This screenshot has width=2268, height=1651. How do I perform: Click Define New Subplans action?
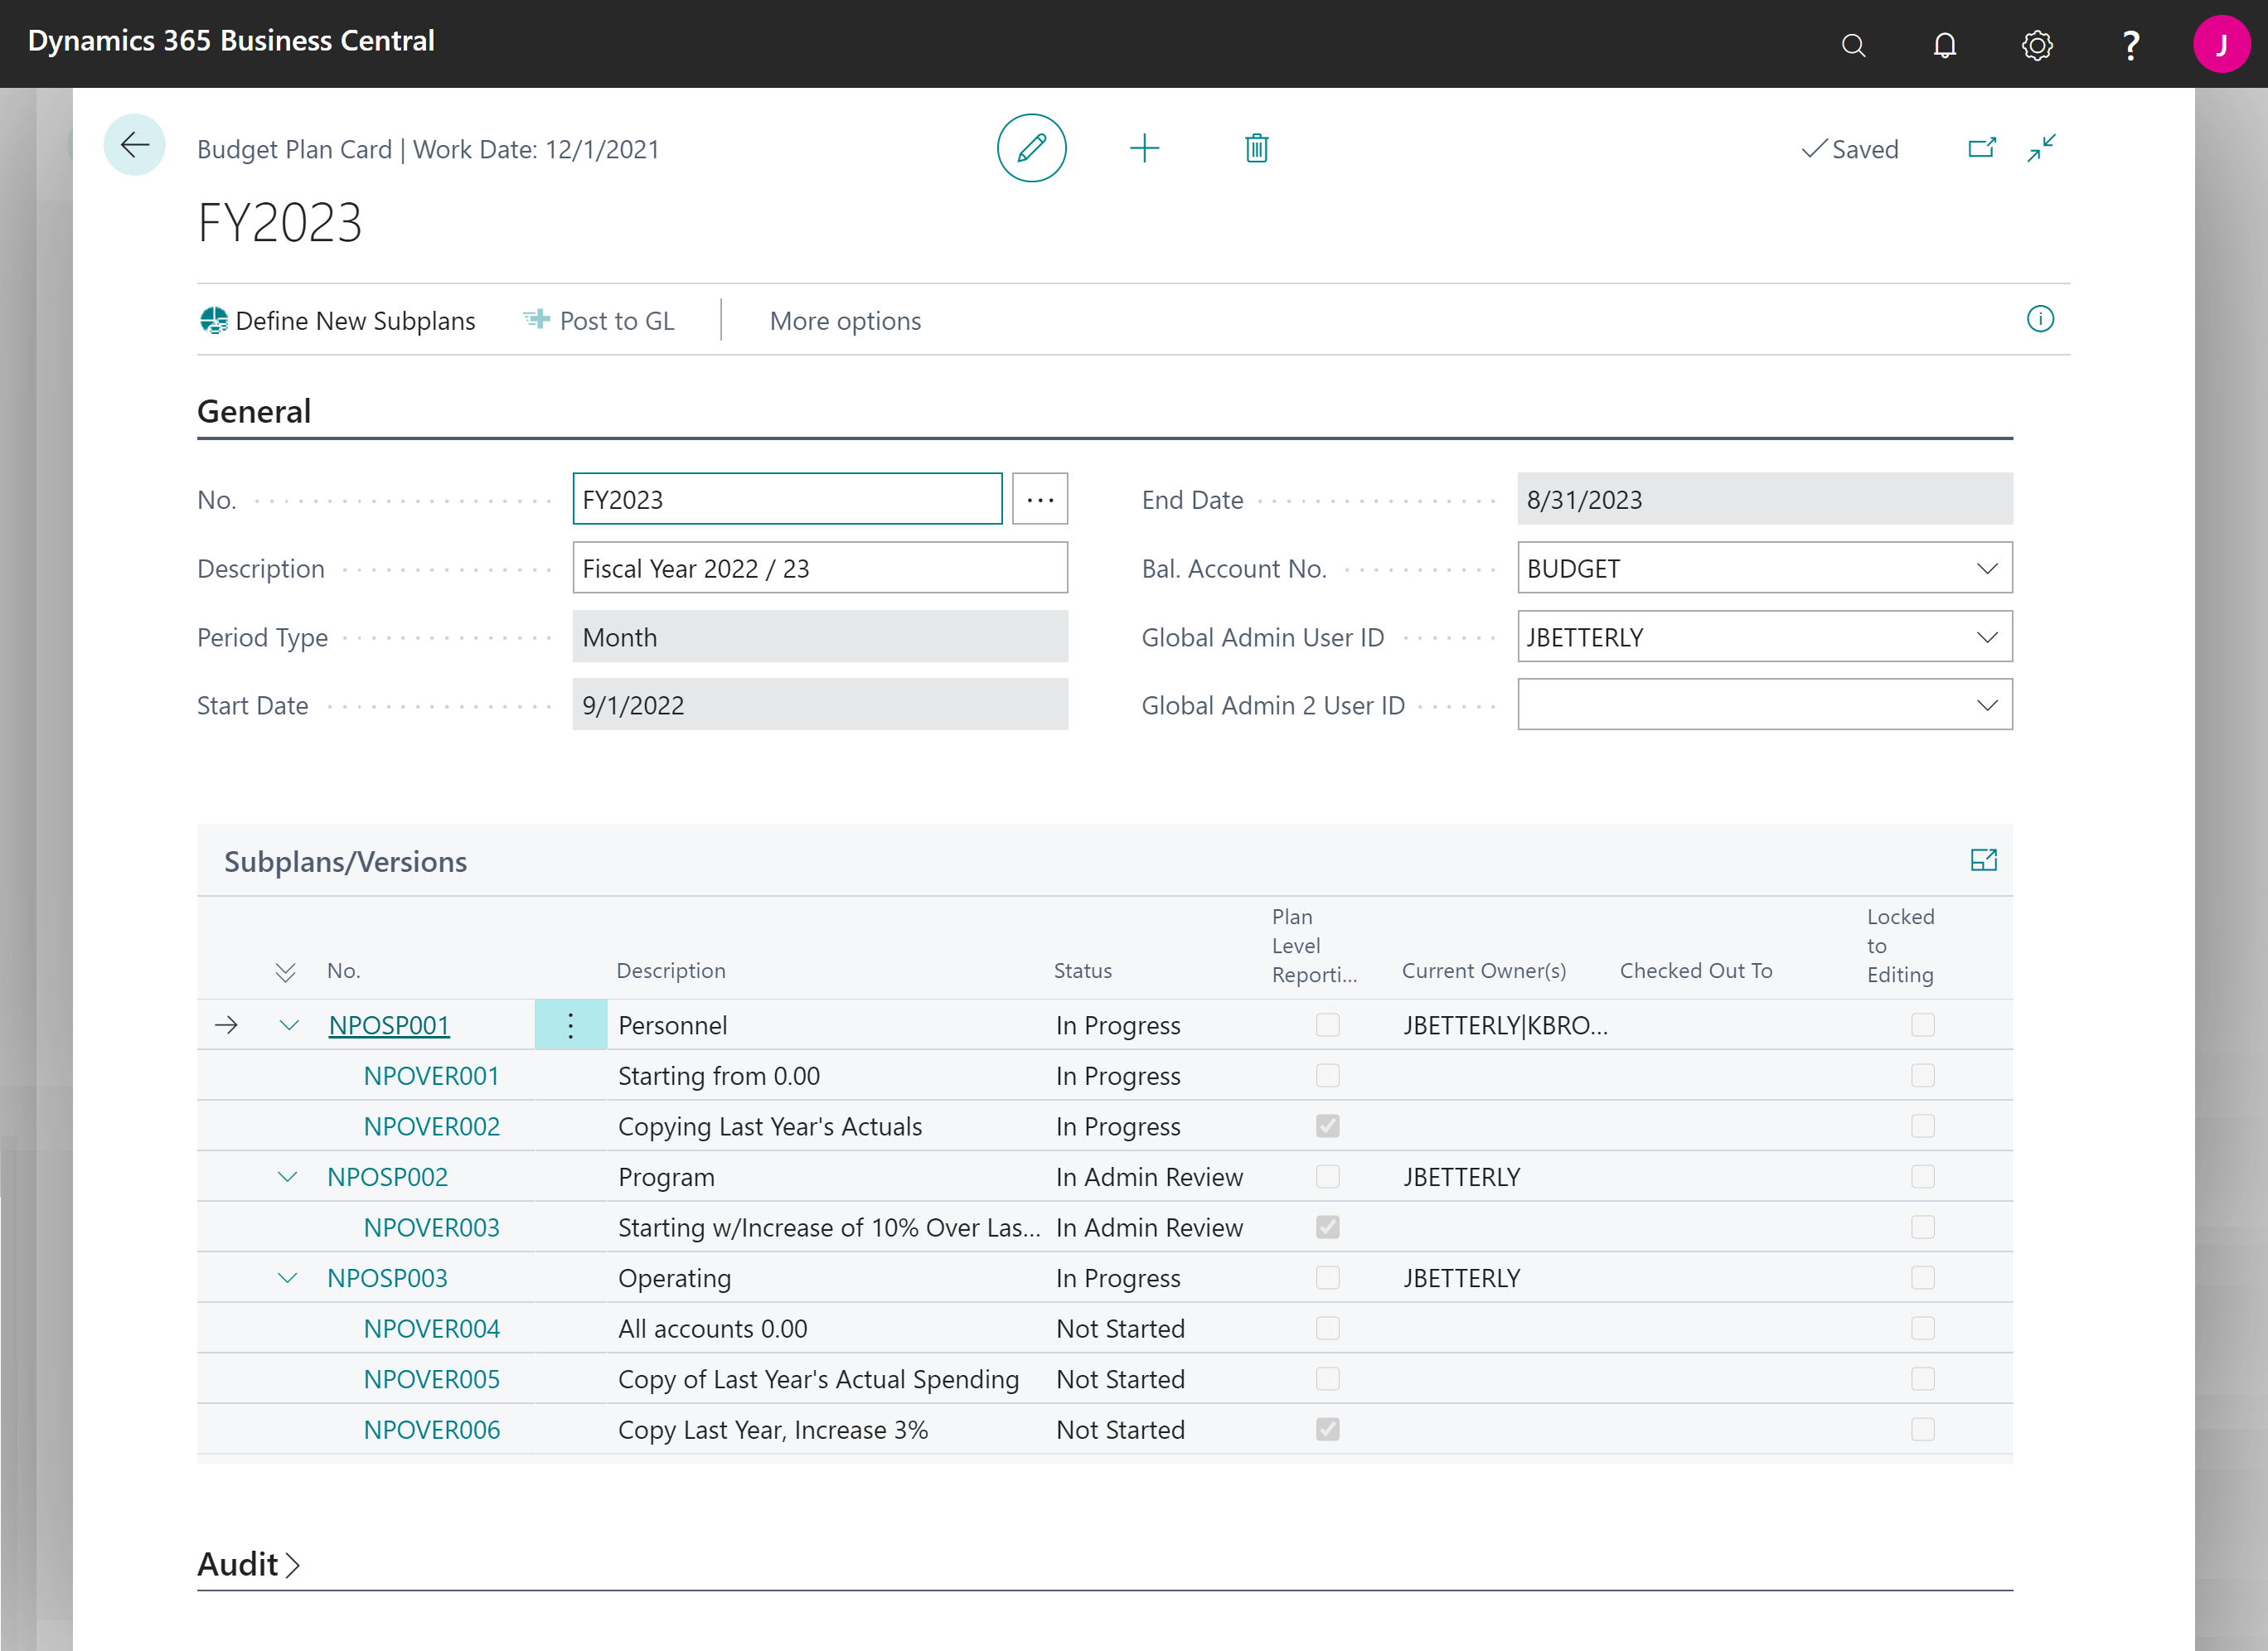pyautogui.click(x=338, y=321)
